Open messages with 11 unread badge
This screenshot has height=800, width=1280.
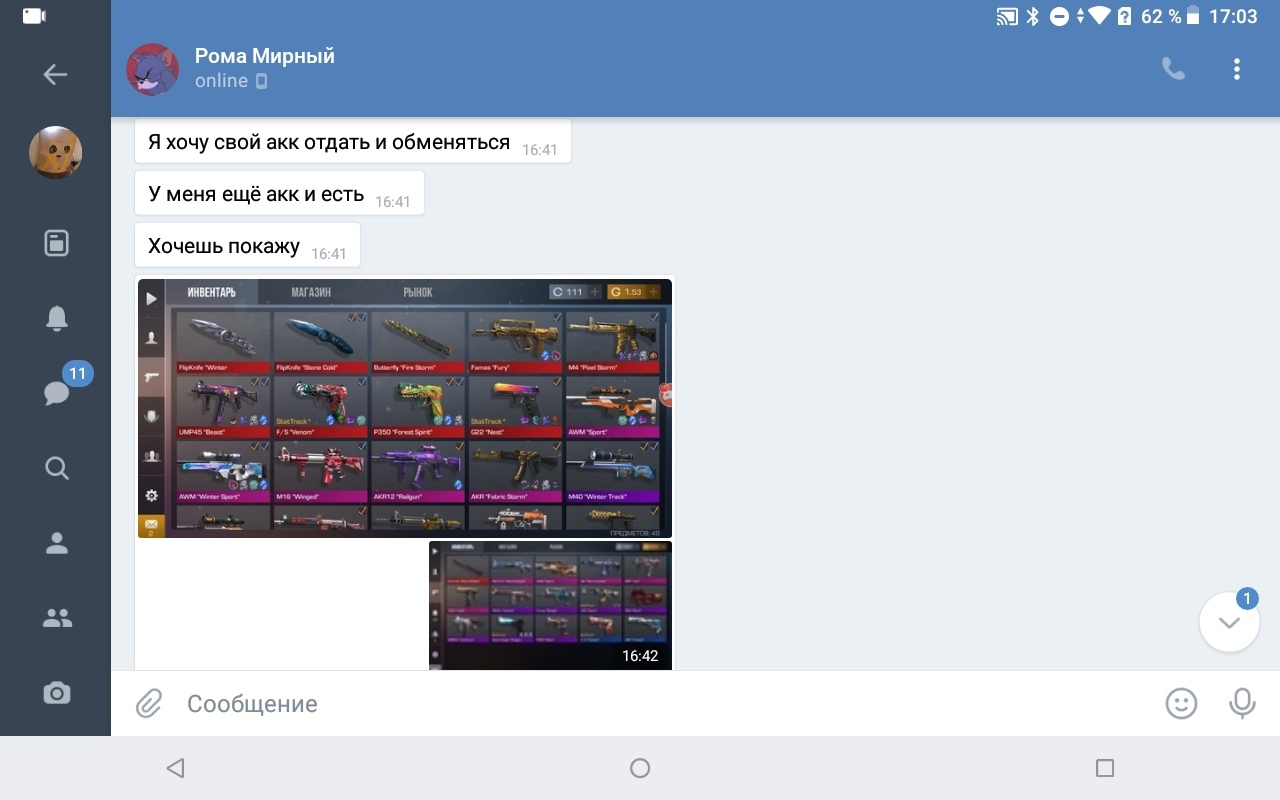tap(57, 392)
